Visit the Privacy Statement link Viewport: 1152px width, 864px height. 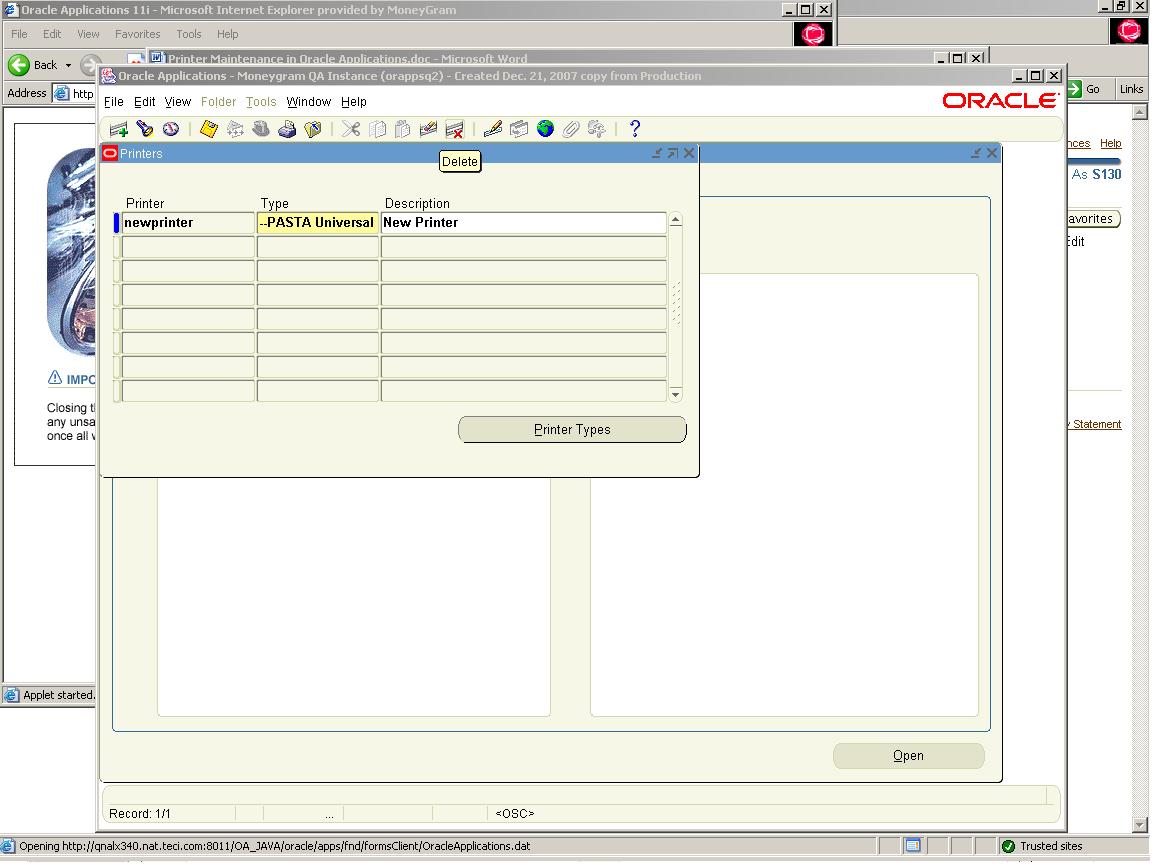(x=1096, y=423)
